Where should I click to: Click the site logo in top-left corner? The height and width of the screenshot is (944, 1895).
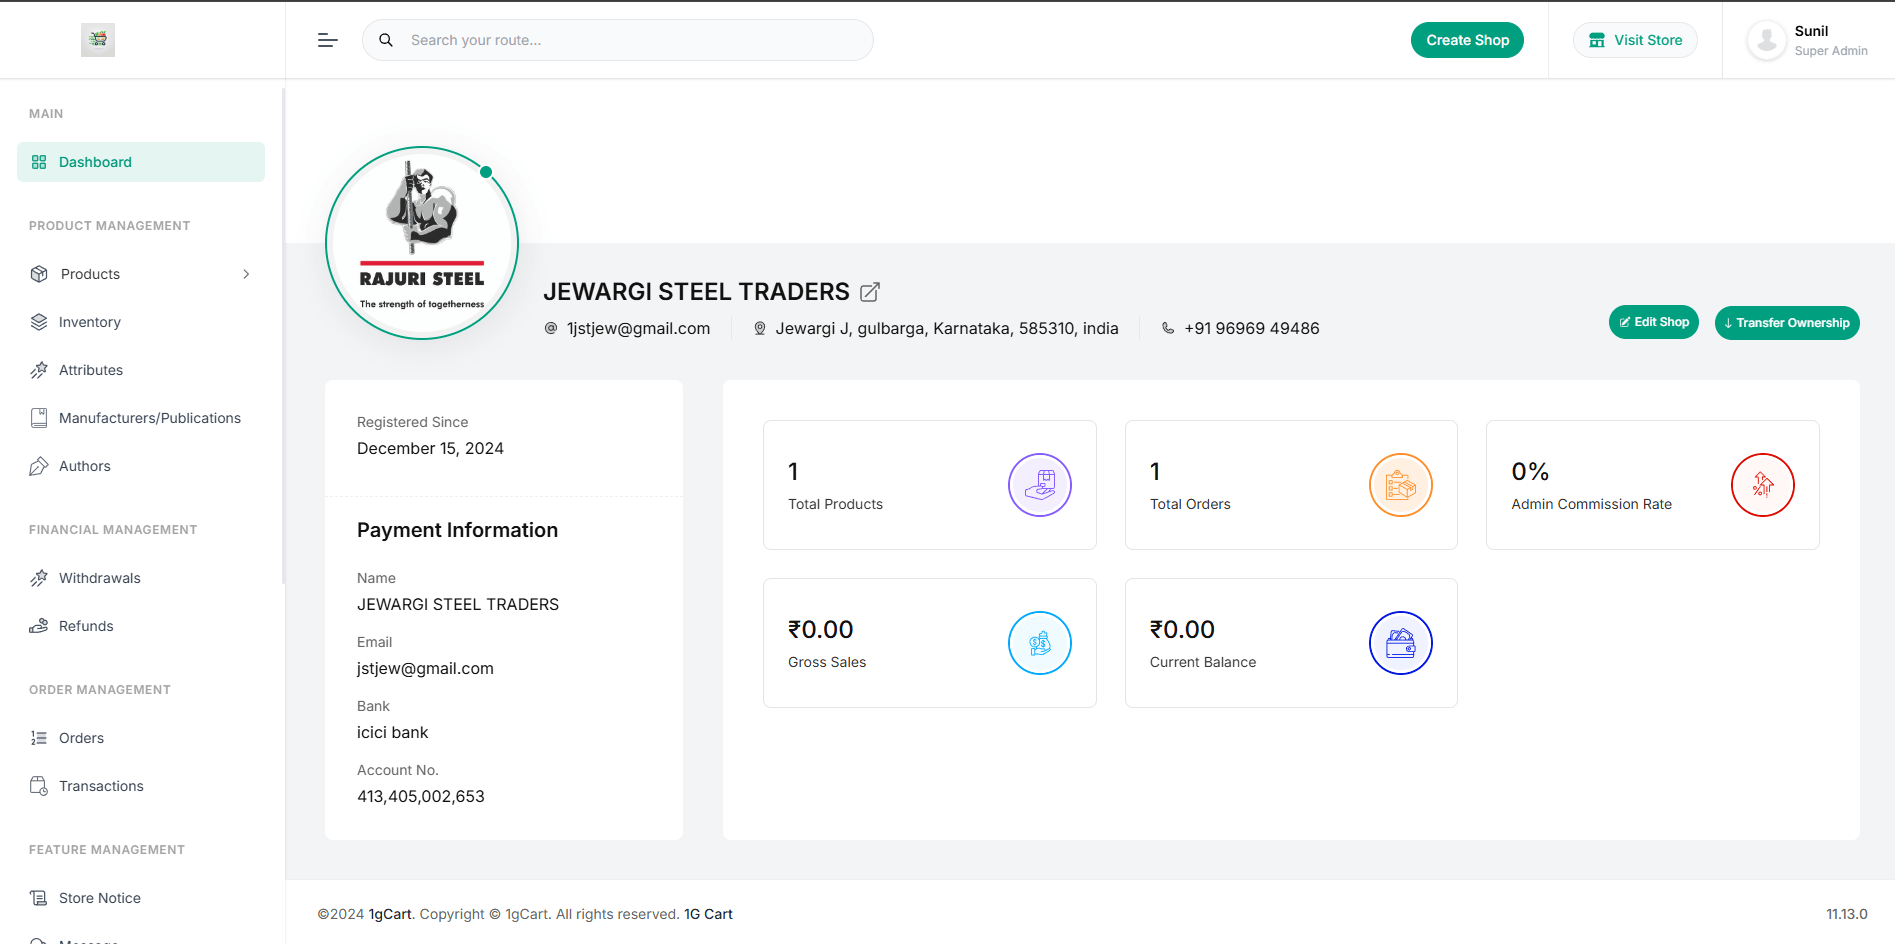coord(98,40)
